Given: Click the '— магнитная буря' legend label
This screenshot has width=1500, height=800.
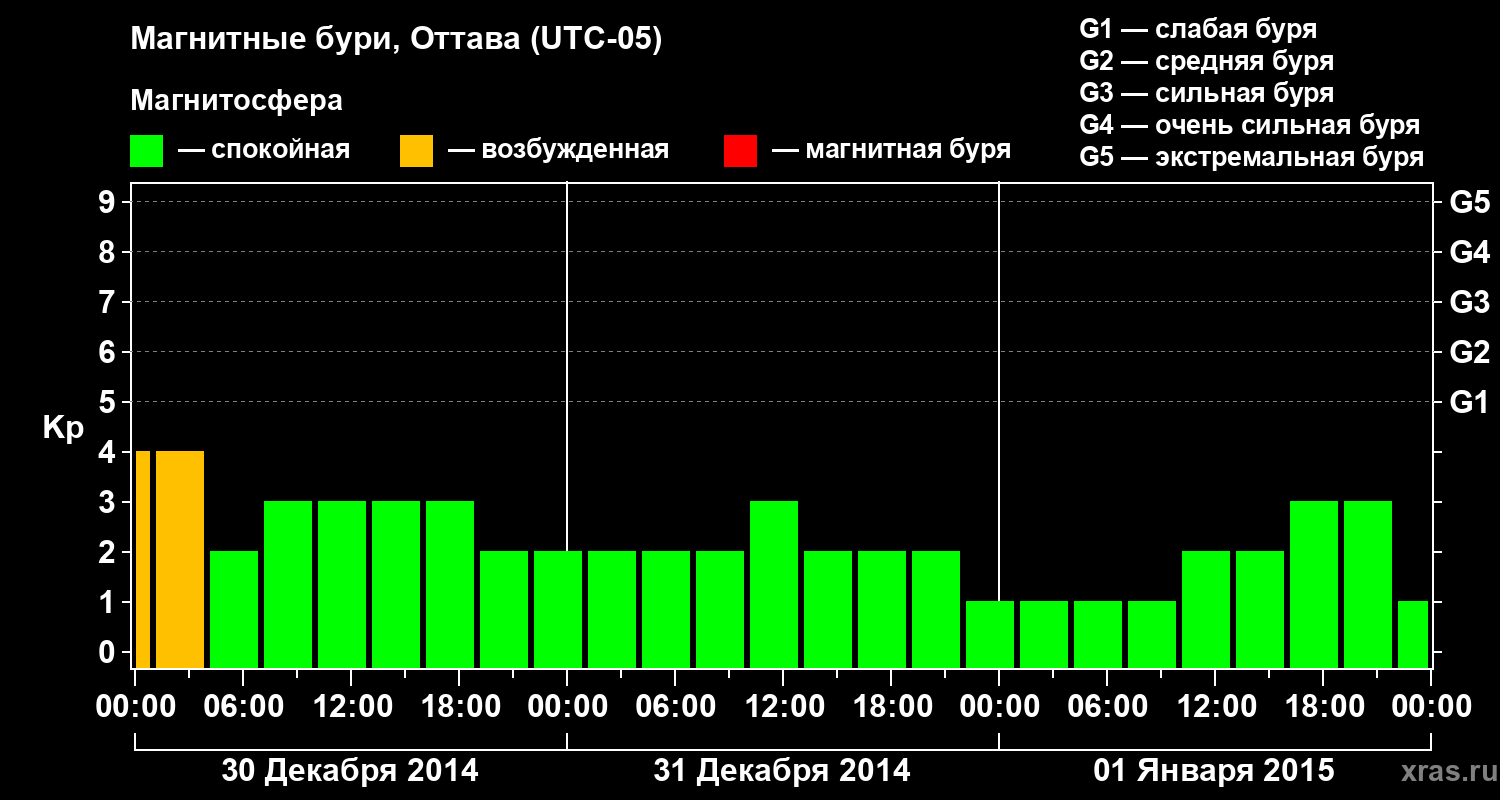Looking at the screenshot, I should point(891,151).
